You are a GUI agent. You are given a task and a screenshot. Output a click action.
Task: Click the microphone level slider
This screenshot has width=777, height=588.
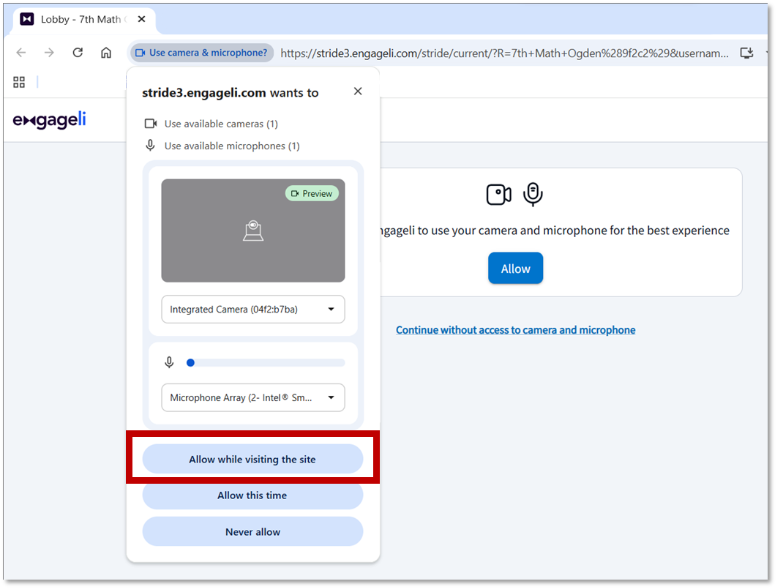(x=266, y=363)
